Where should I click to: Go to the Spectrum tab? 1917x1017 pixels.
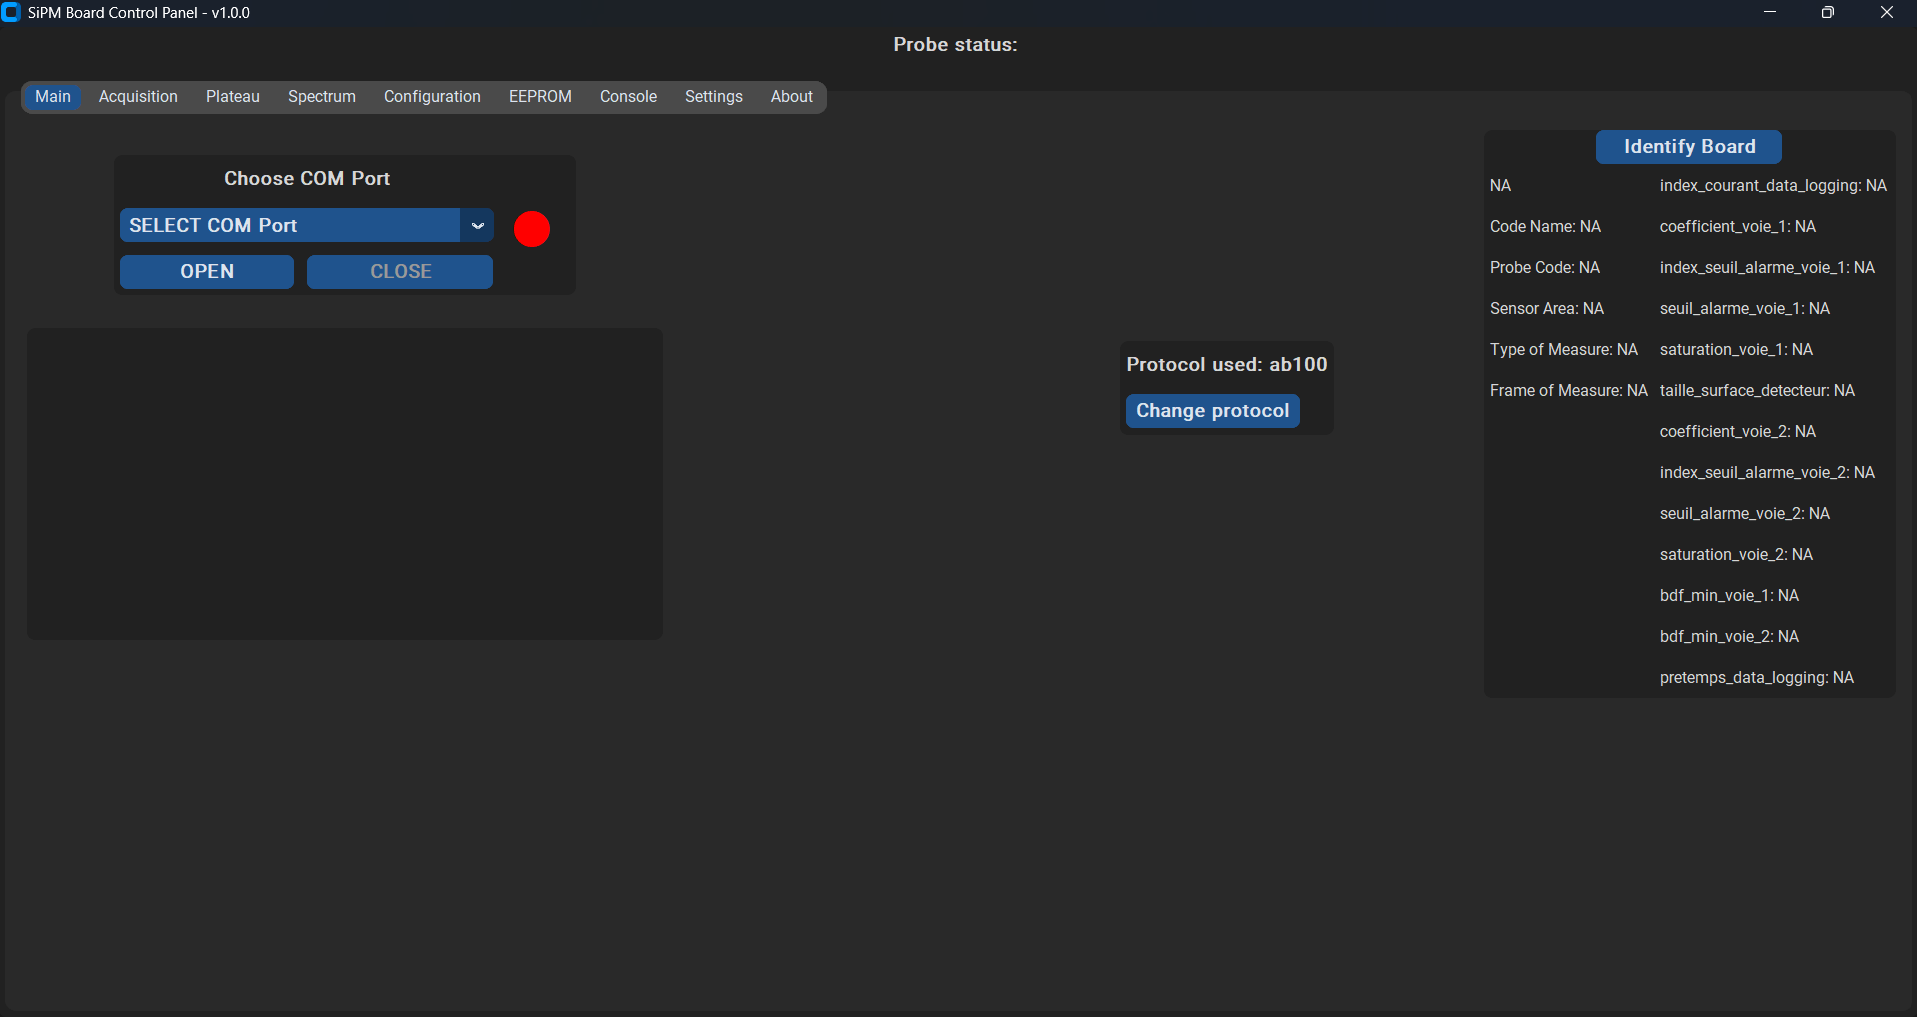(322, 97)
